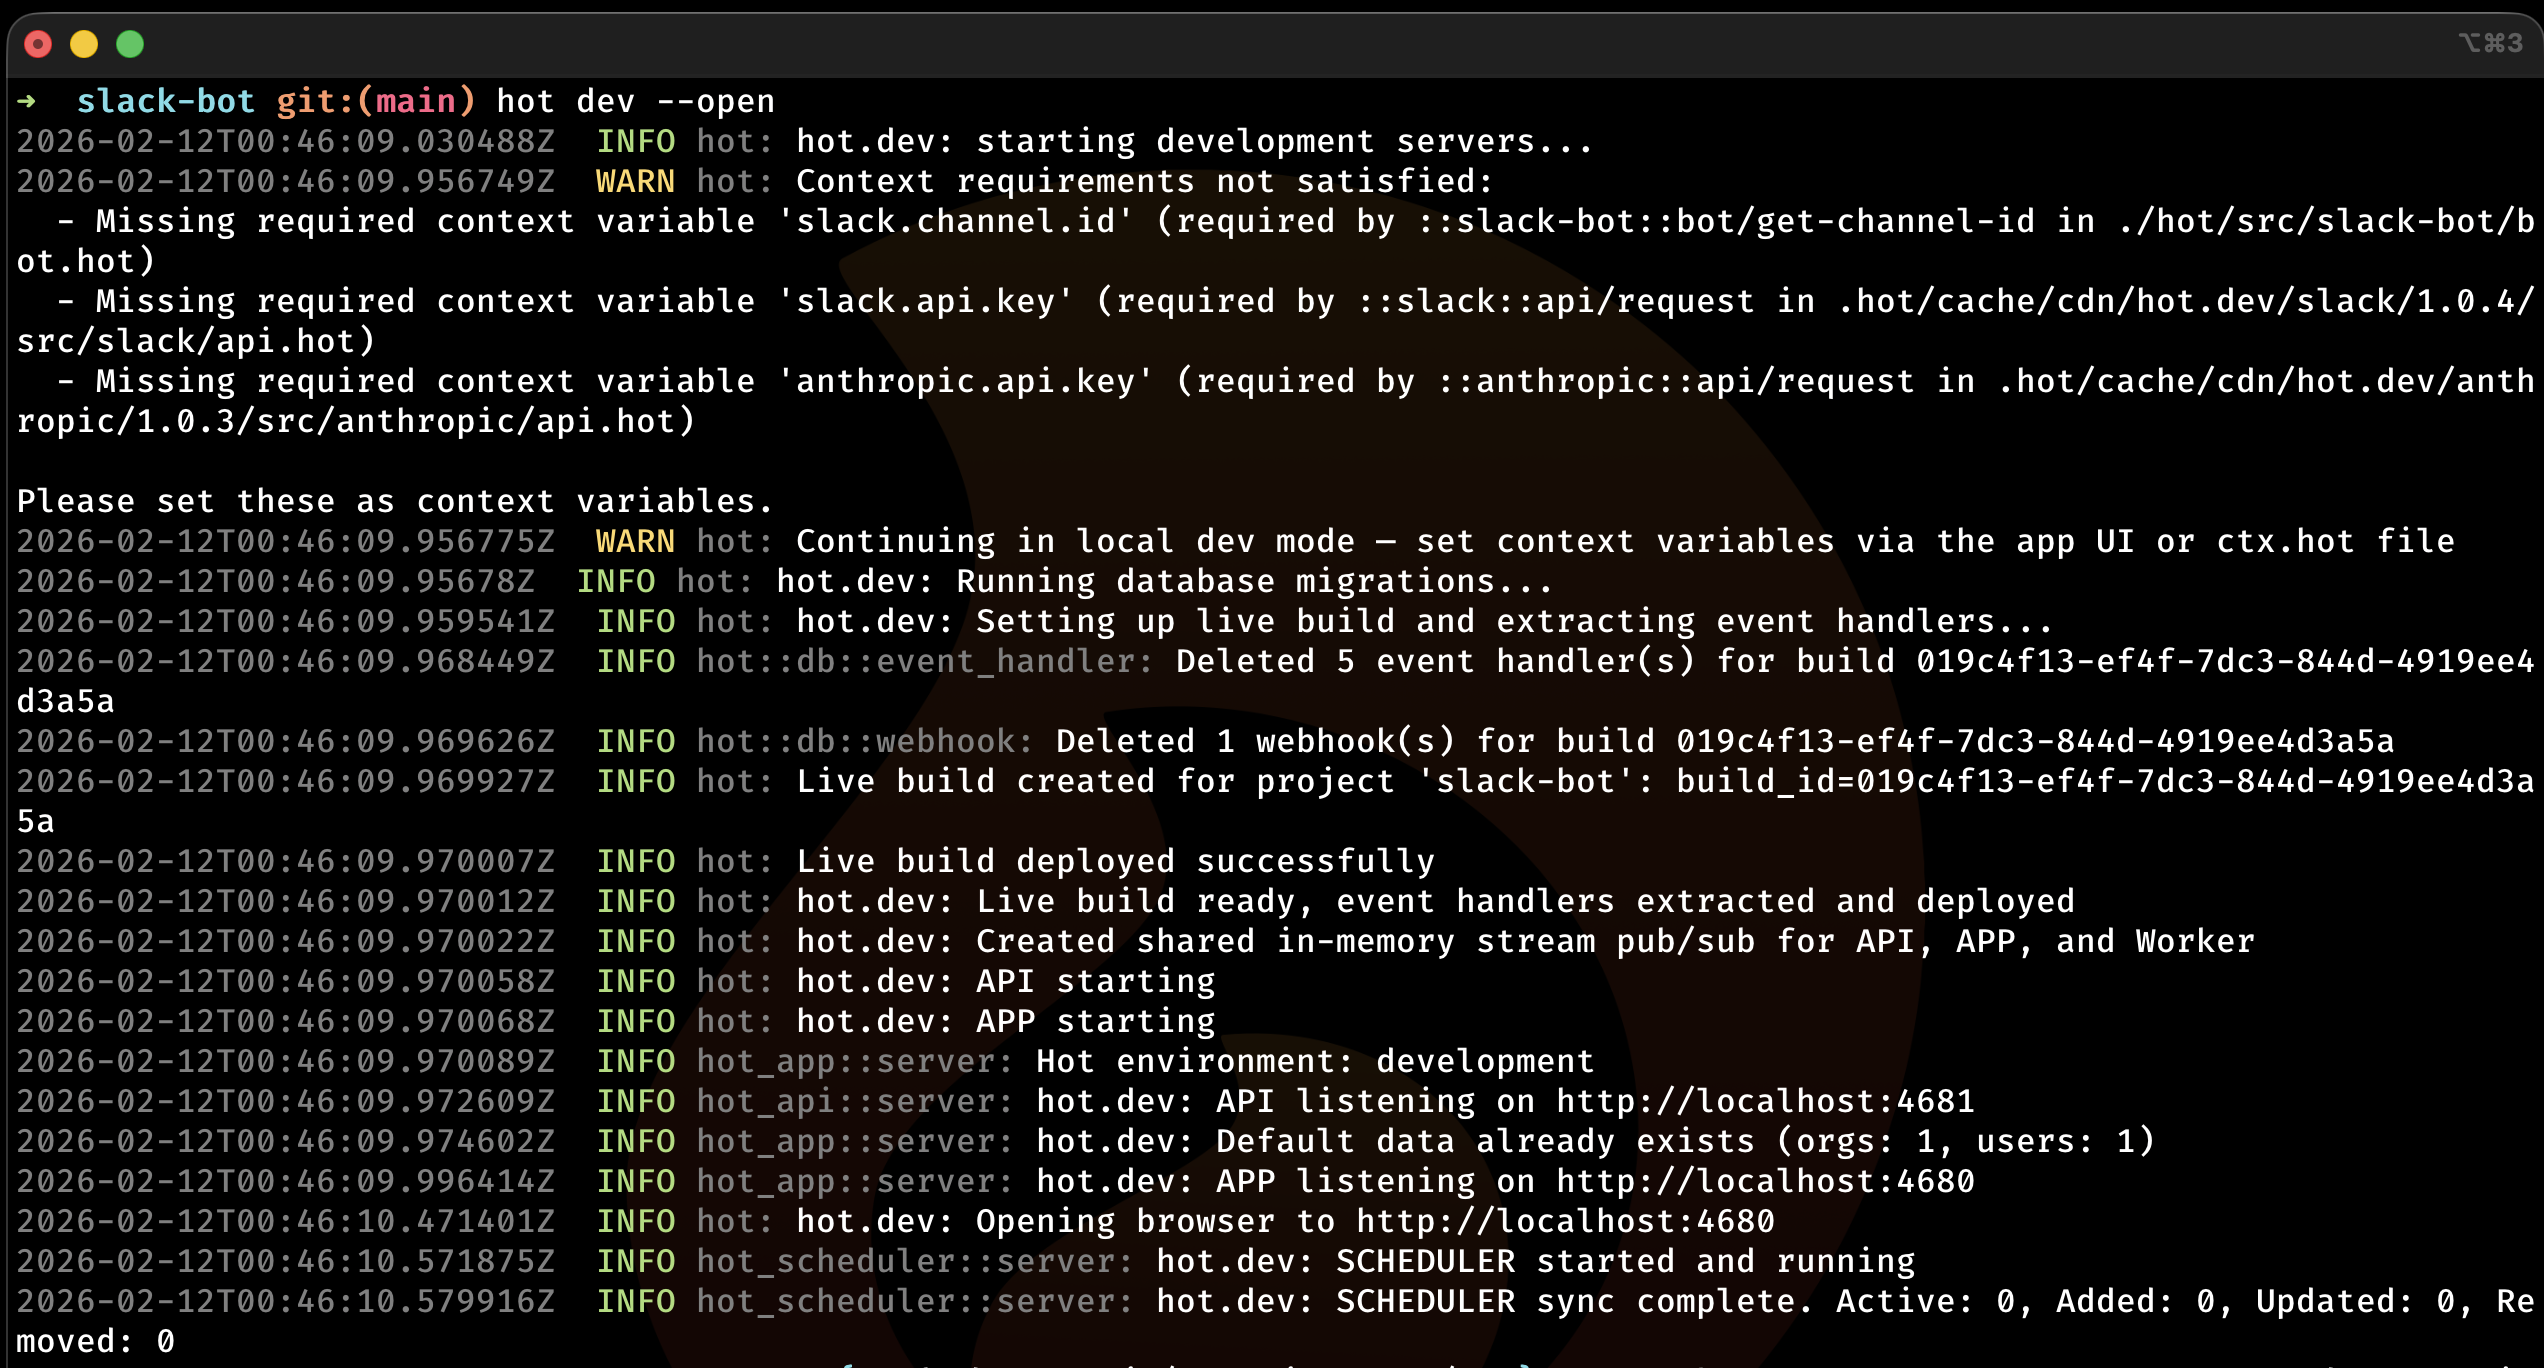The width and height of the screenshot is (2544, 1368).
Task: Click the 'hot dev --open' command text
Action: pos(634,101)
